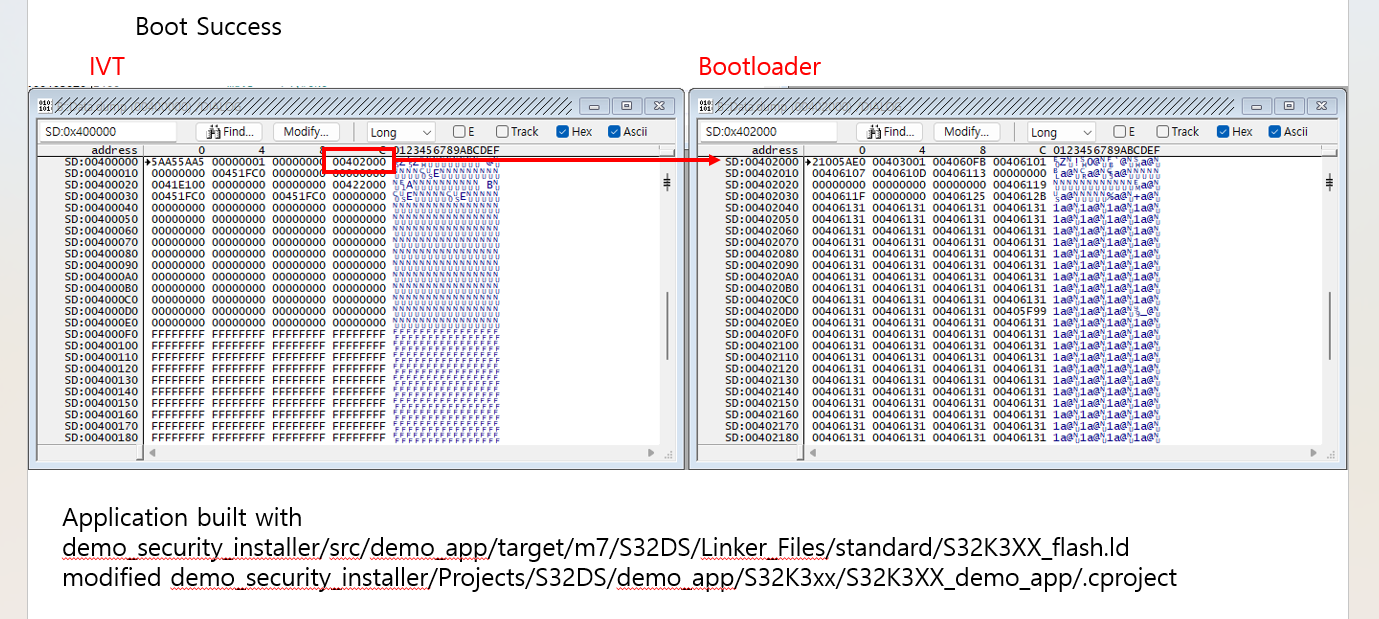Enable Track in the IVT dump window
The image size is (1379, 619).
pyautogui.click(x=503, y=132)
